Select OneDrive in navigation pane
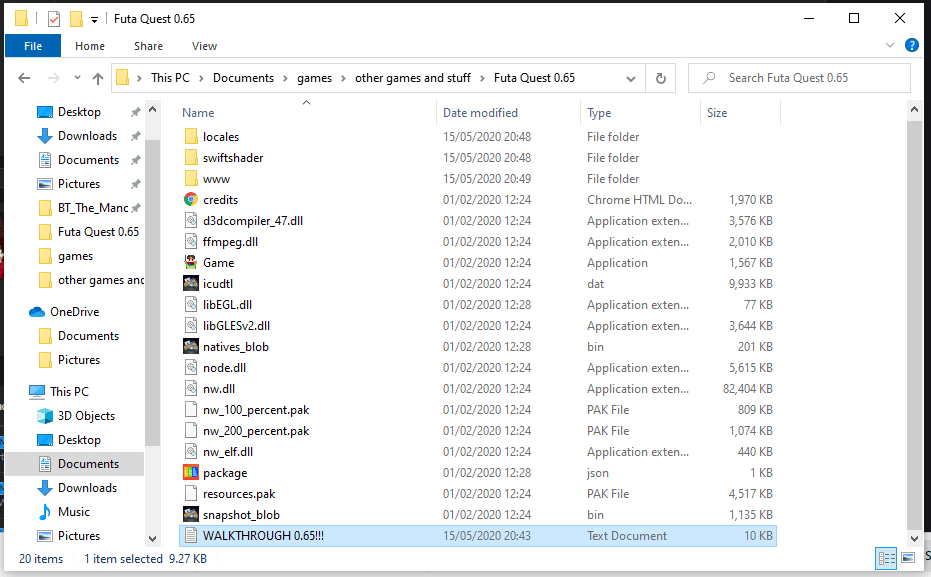The height and width of the screenshot is (577, 931). 74,312
